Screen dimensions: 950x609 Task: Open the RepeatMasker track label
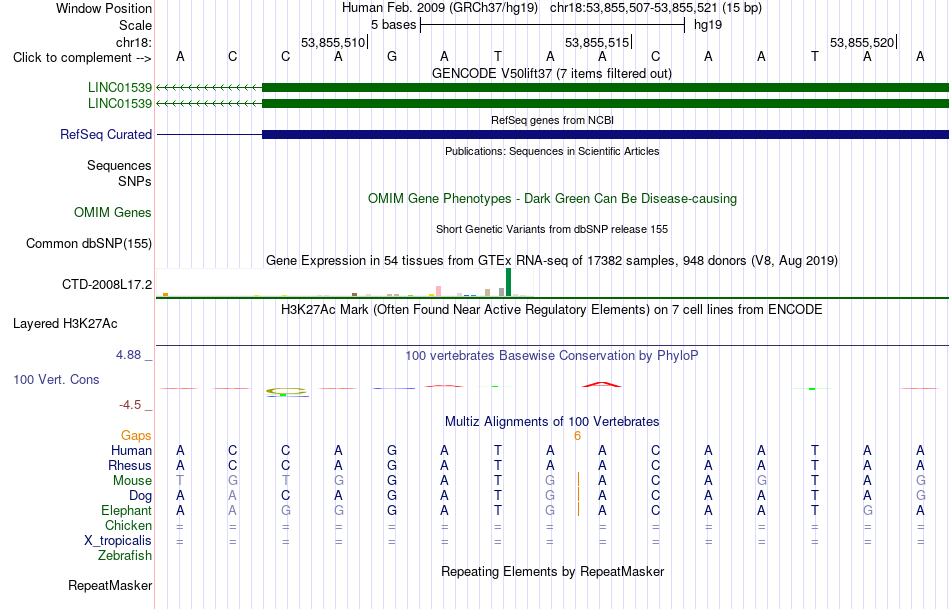110,585
